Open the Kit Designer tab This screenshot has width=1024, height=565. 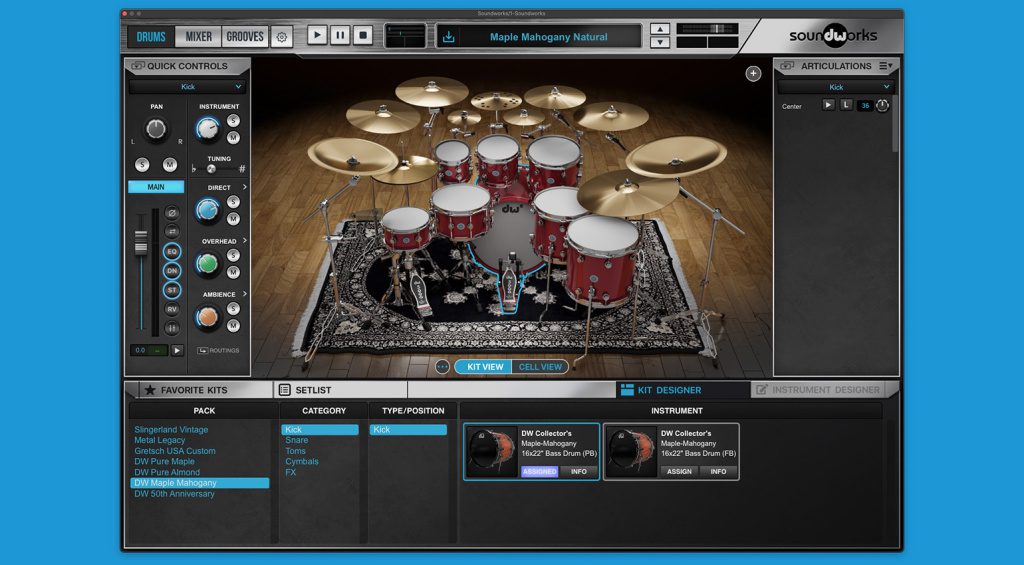pos(682,390)
